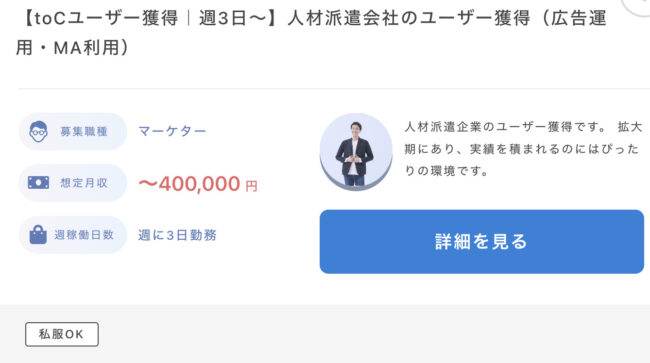Click the circular avatar of man in blazer

[x=356, y=152]
